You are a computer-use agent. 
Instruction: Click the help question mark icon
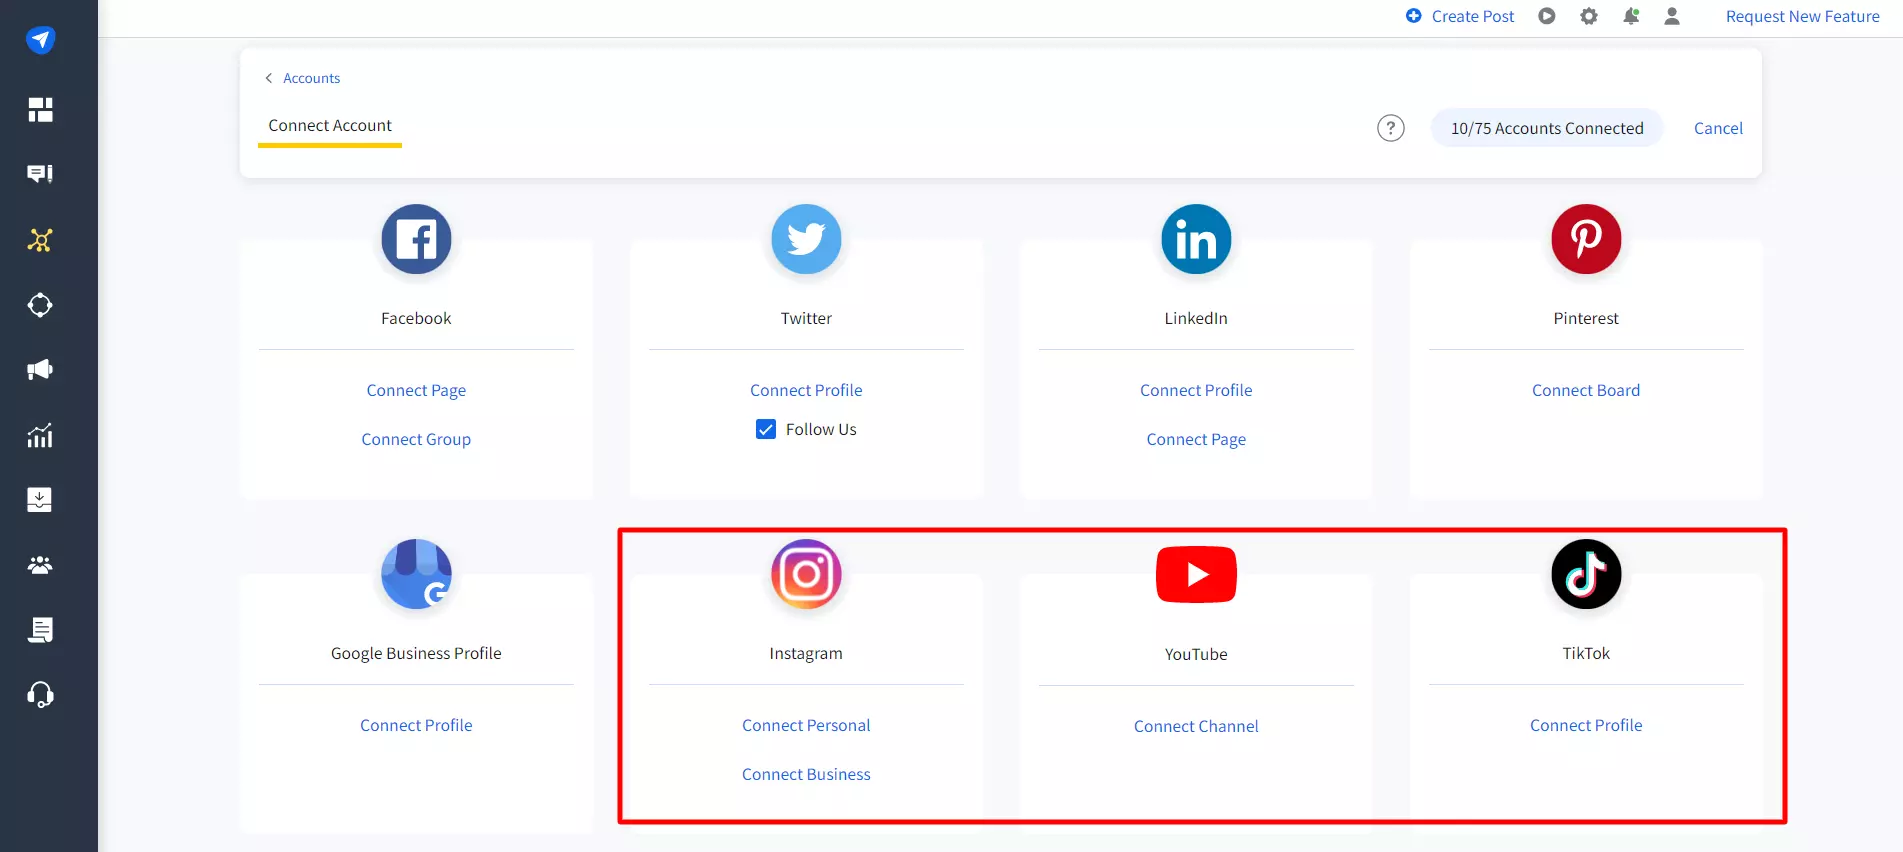1391,128
